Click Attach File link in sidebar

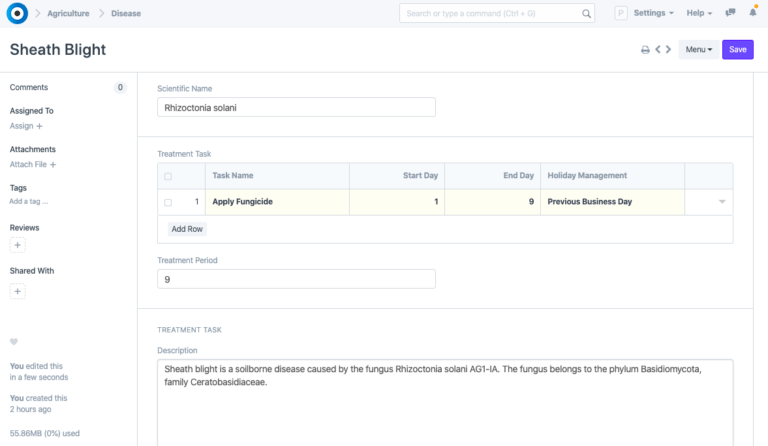32,164
